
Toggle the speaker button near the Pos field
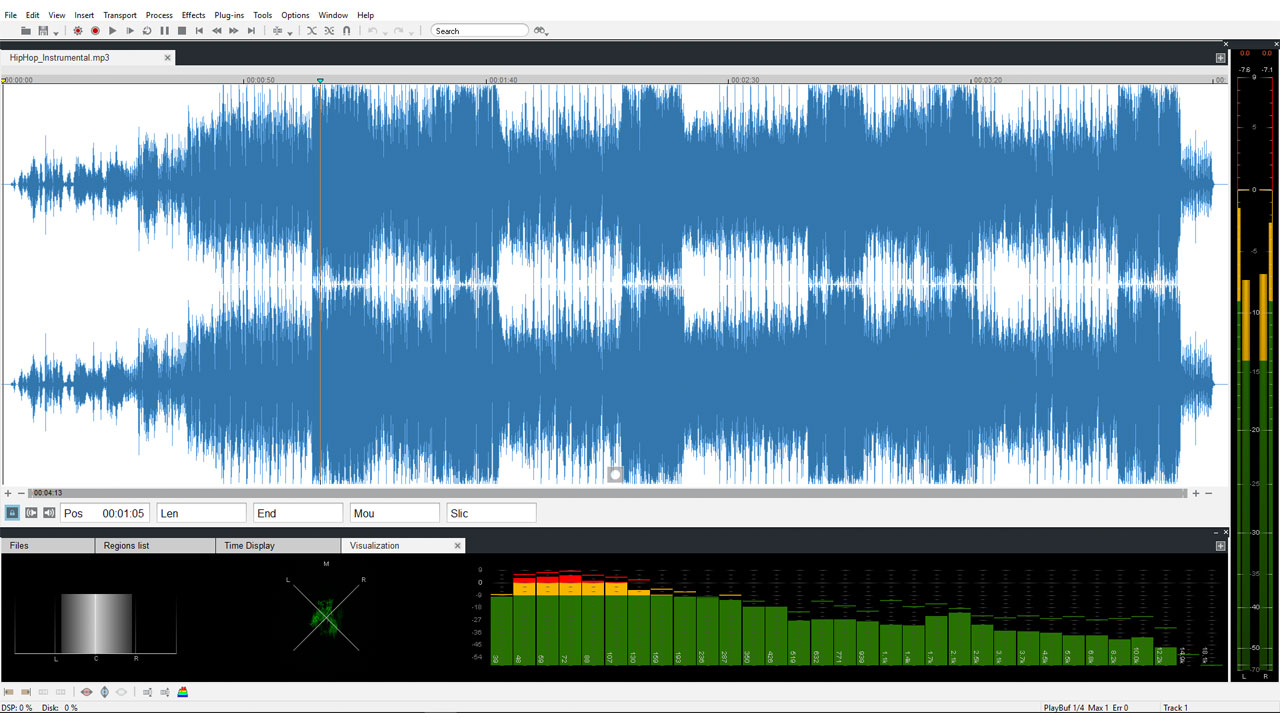click(48, 512)
